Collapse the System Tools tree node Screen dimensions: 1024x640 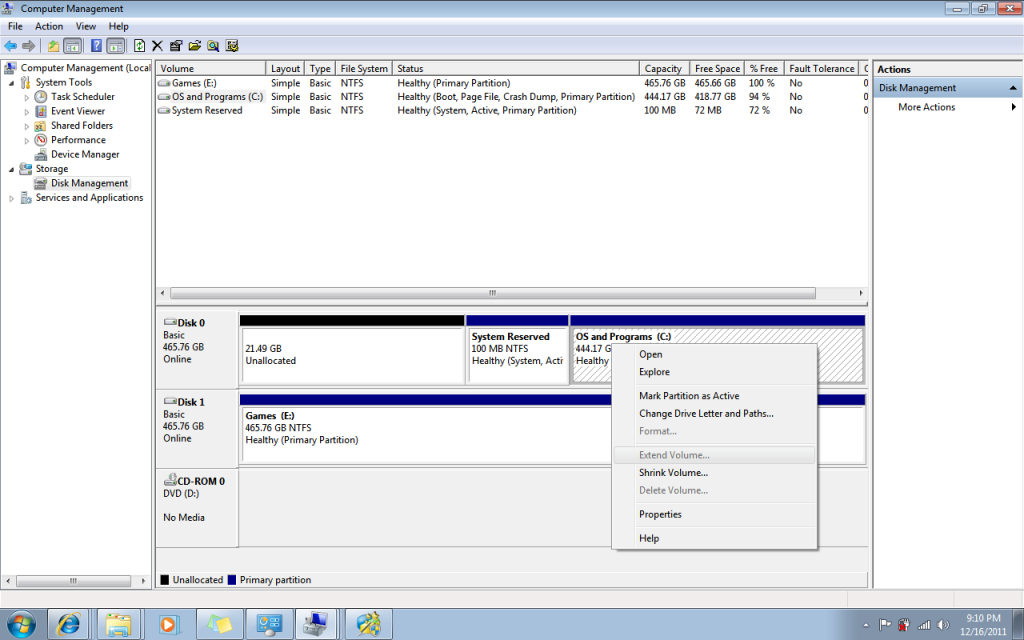12,82
